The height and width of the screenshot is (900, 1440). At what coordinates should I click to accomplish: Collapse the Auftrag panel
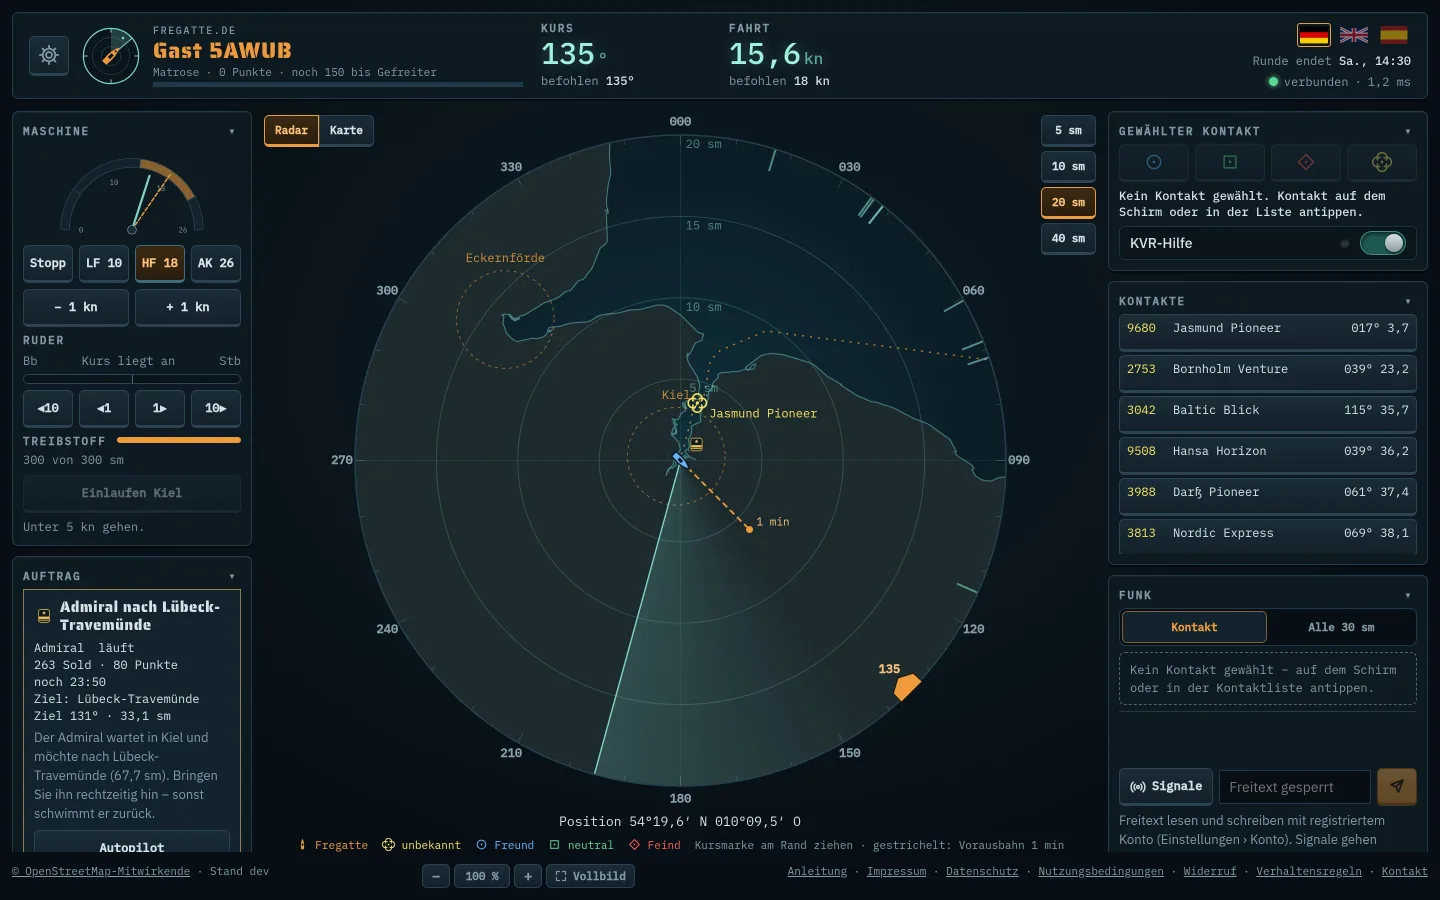click(232, 576)
